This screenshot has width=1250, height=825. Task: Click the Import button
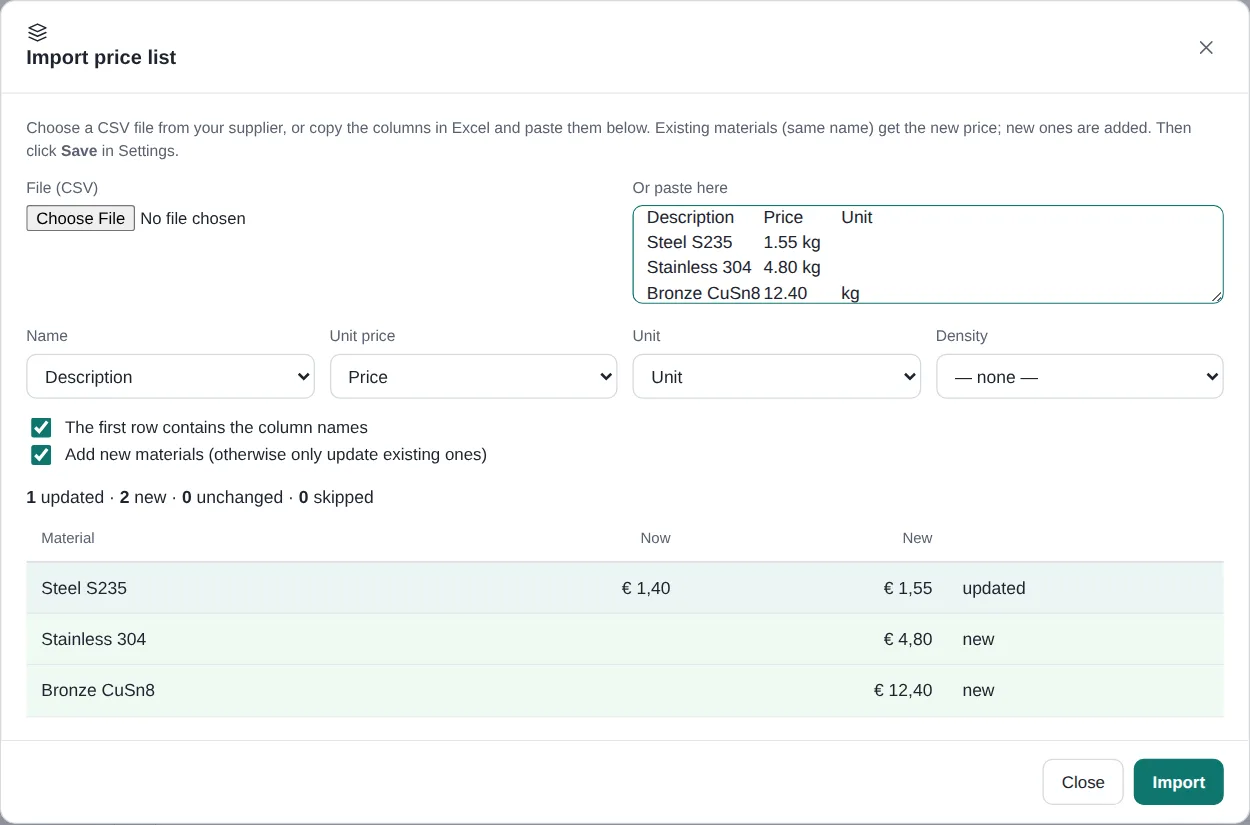(1178, 782)
